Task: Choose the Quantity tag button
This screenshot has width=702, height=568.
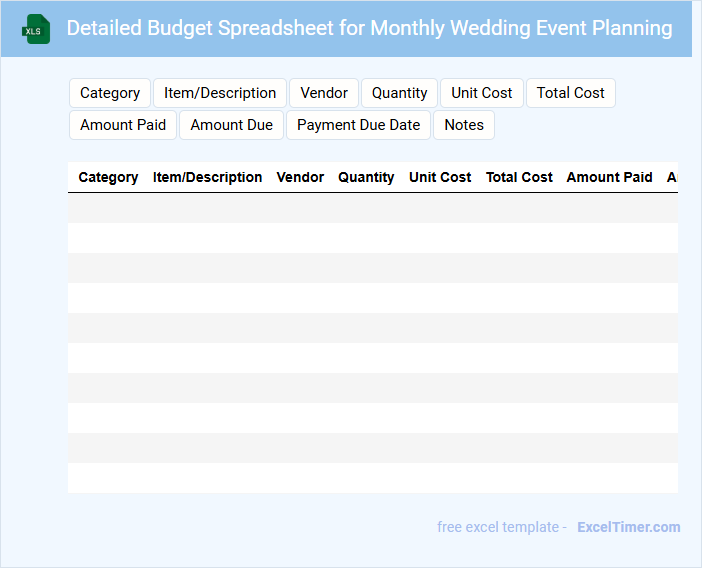Action: (x=399, y=93)
